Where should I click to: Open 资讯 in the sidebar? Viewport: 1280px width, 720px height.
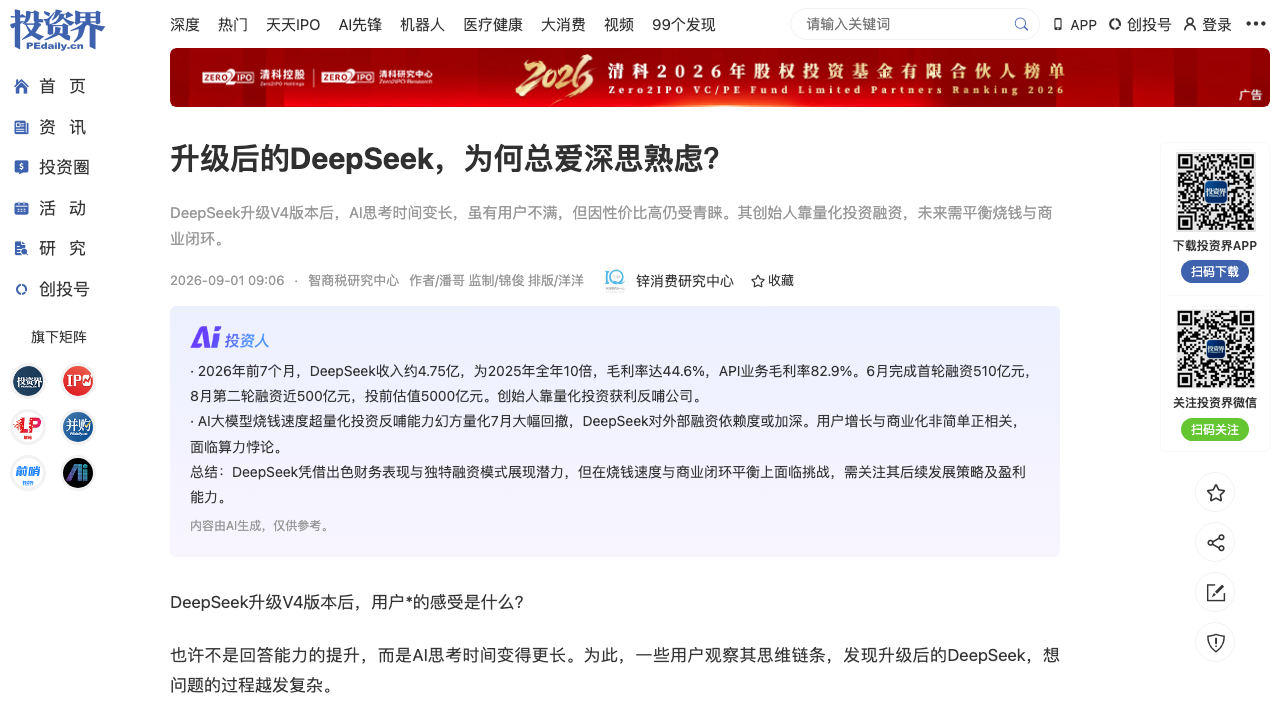tap(50, 128)
